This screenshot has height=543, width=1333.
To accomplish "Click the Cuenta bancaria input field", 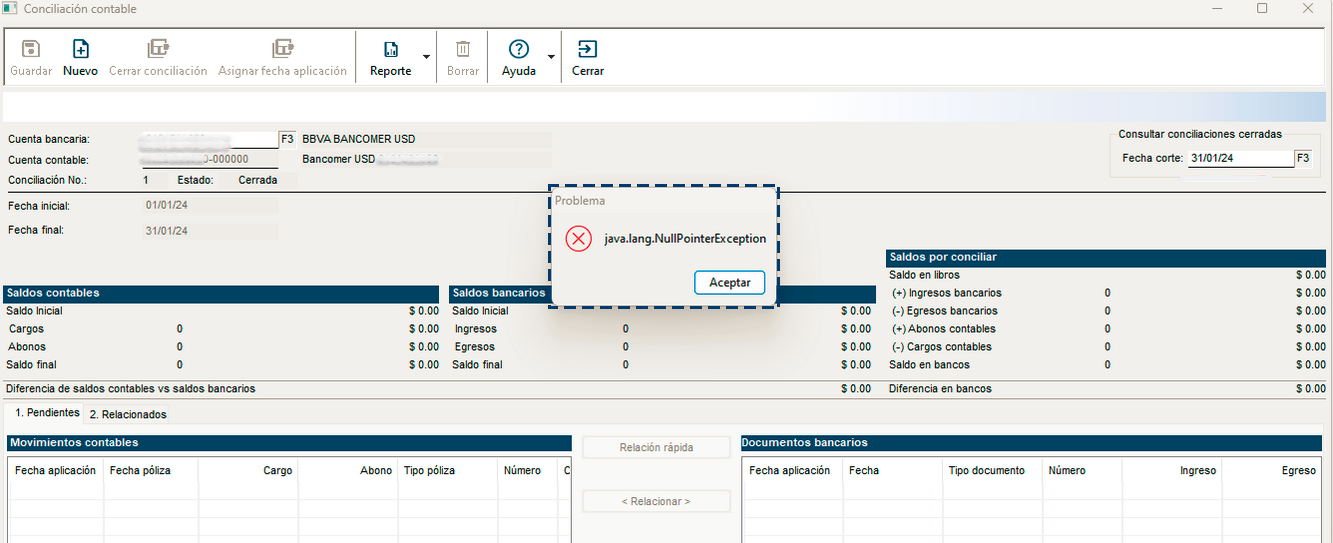I will [x=208, y=139].
